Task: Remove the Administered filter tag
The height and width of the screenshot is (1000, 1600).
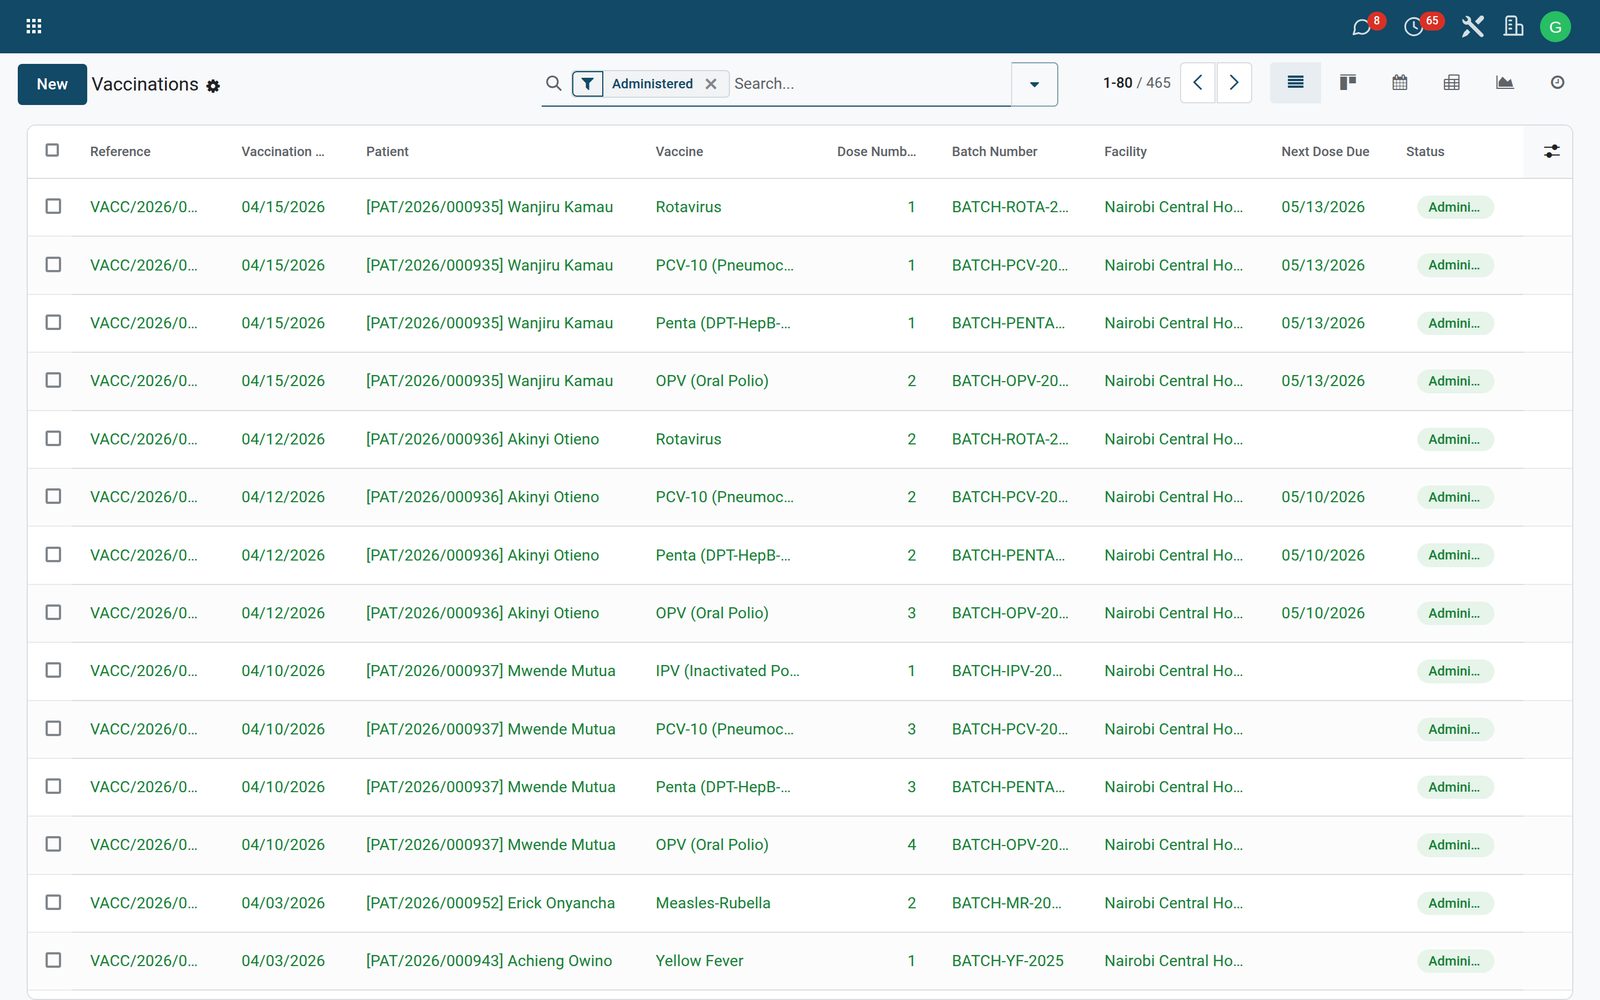Action: tap(711, 84)
